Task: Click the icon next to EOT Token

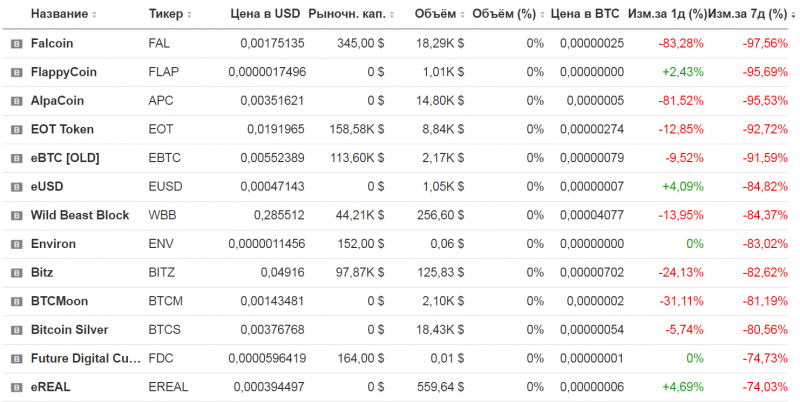Action: pyautogui.click(x=16, y=130)
